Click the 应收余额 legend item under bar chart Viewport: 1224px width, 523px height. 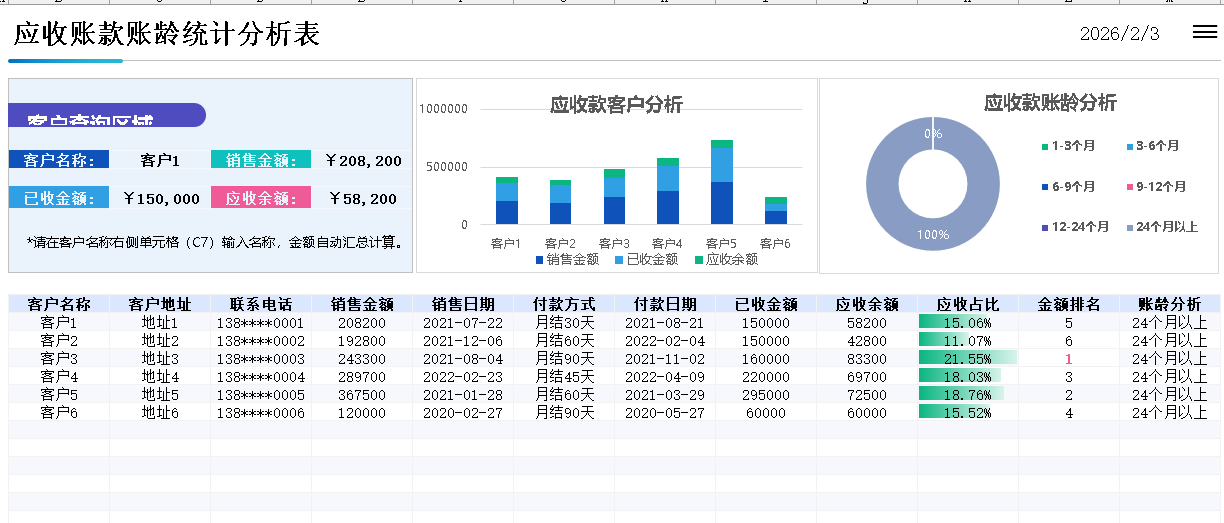pyautogui.click(x=725, y=260)
